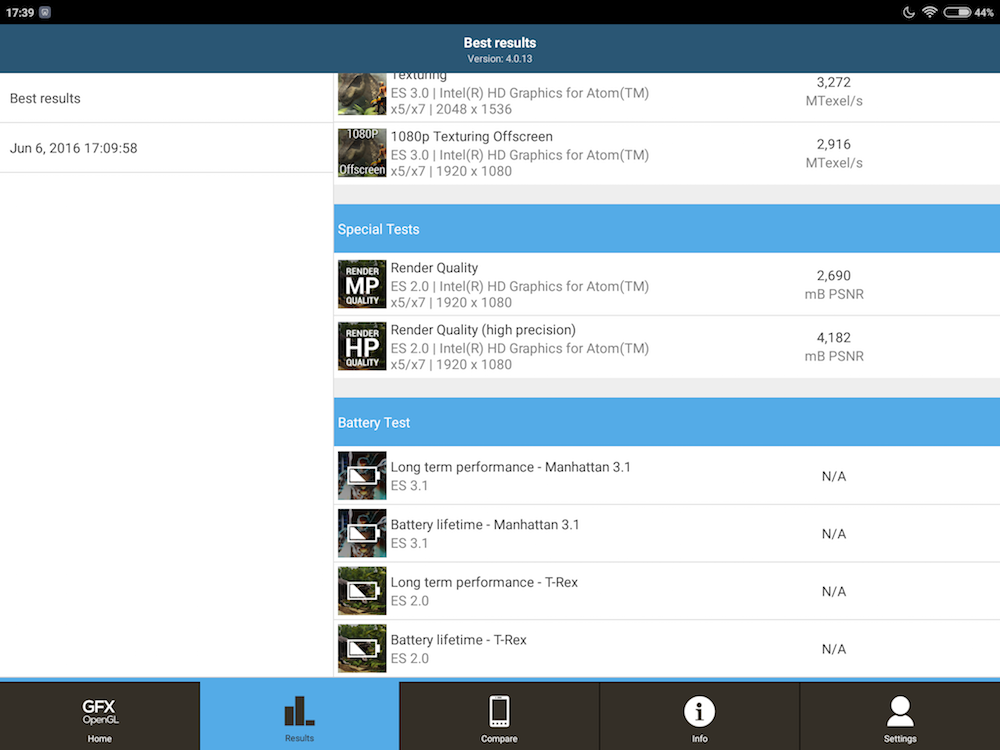1000x750 pixels.
Task: Tap the 17:39 clock in status bar
Action: [20, 12]
